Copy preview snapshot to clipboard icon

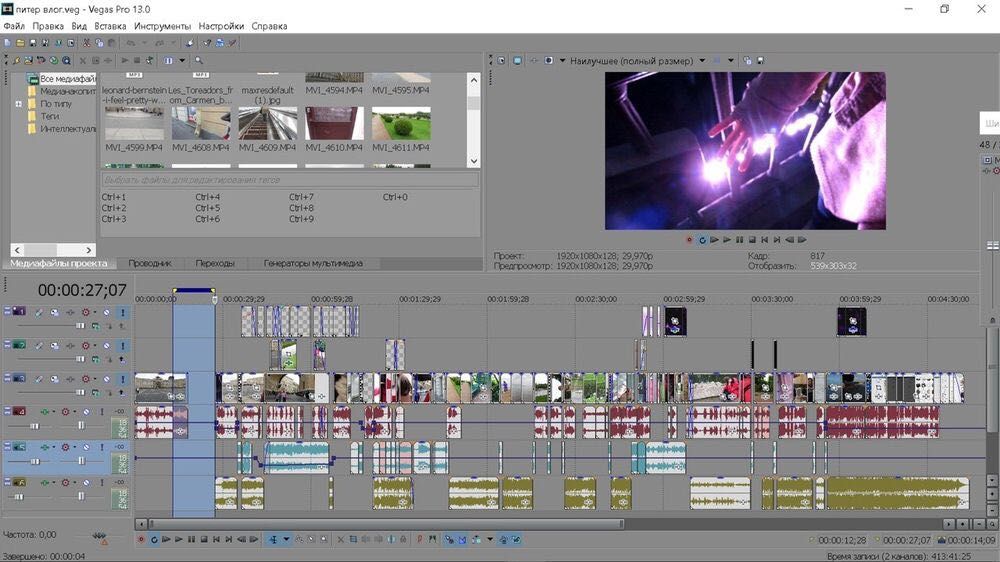click(747, 61)
